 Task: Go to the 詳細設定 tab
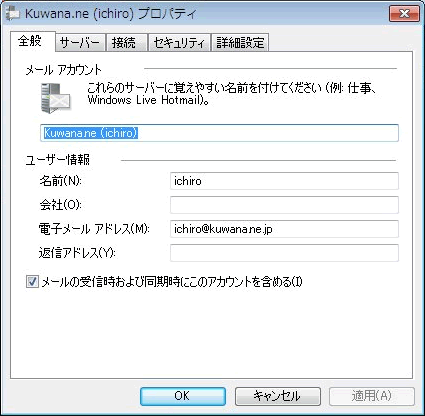240,43
